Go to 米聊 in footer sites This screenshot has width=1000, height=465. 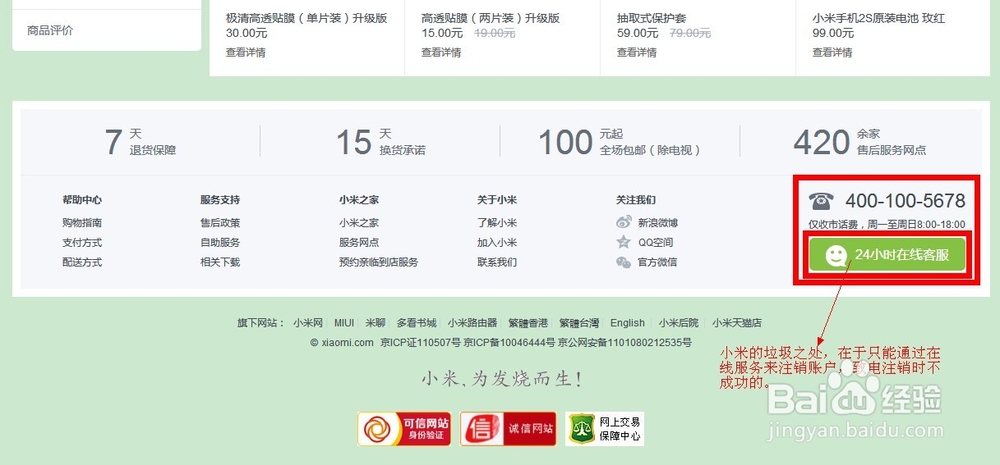[376, 323]
